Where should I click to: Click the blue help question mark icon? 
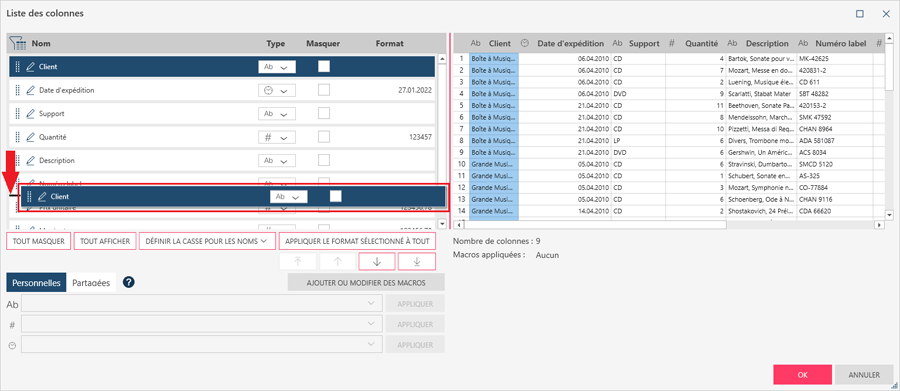129,282
